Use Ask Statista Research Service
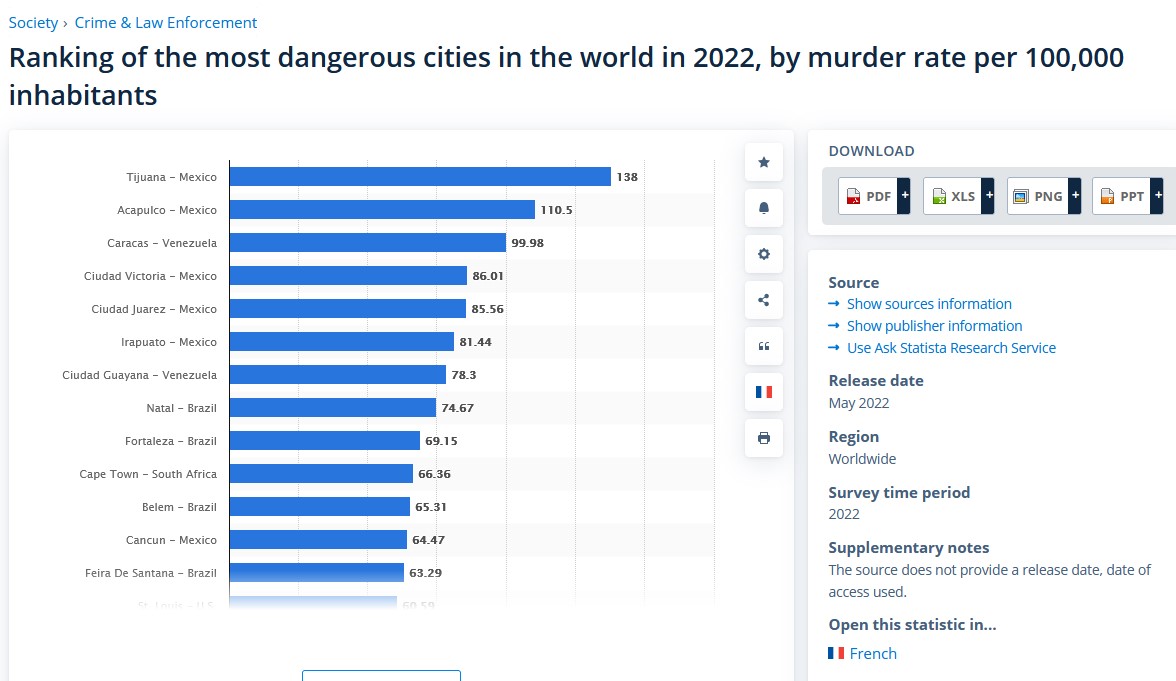This screenshot has width=1176, height=681. tap(951, 348)
